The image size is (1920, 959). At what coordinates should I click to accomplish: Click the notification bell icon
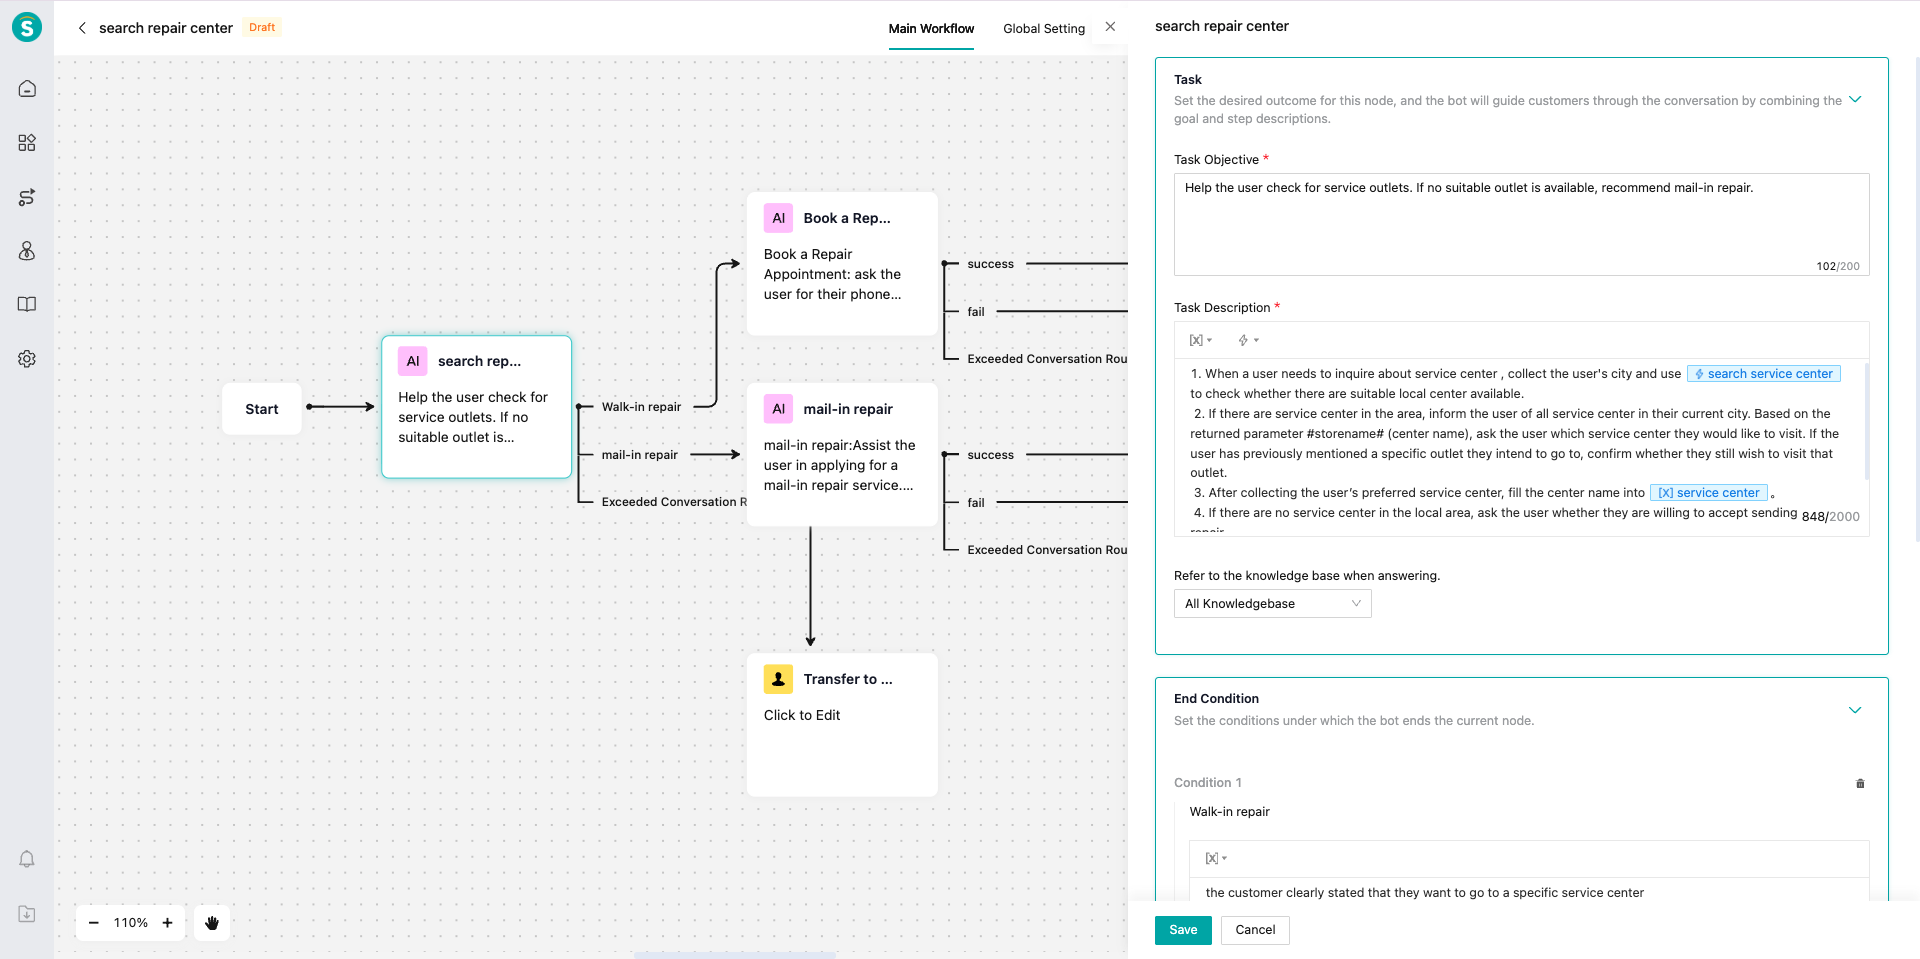pyautogui.click(x=27, y=859)
